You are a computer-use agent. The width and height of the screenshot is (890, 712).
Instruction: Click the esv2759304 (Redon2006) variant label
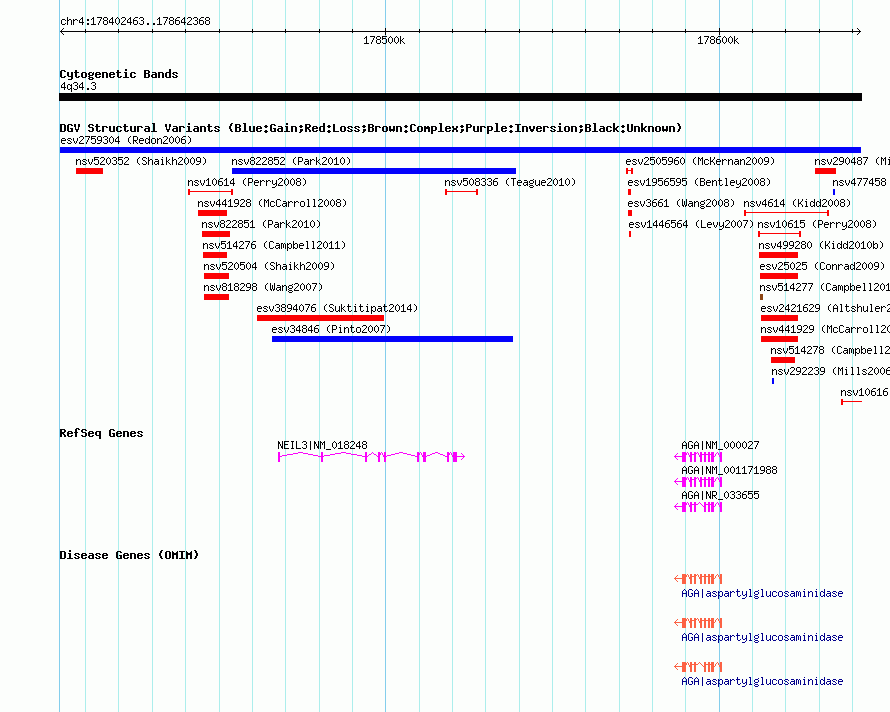(126, 140)
